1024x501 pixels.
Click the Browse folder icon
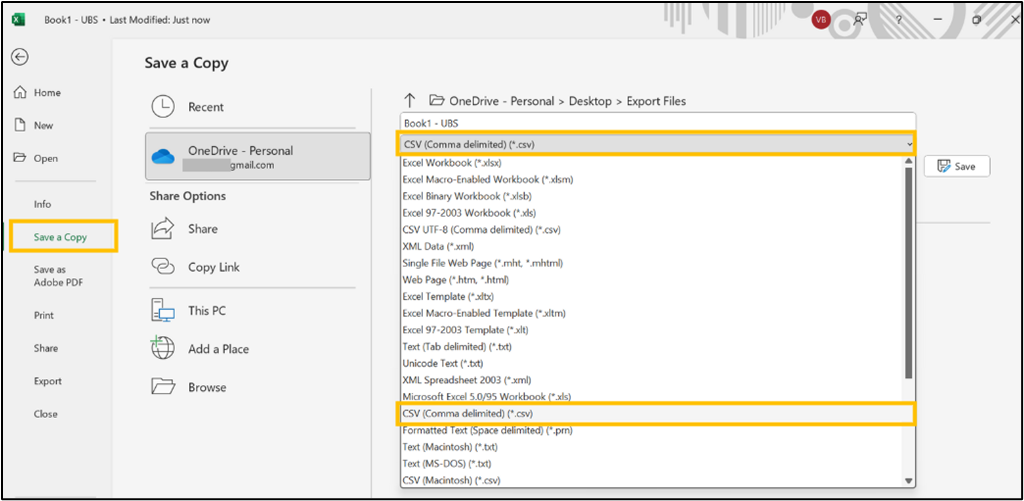pos(163,387)
